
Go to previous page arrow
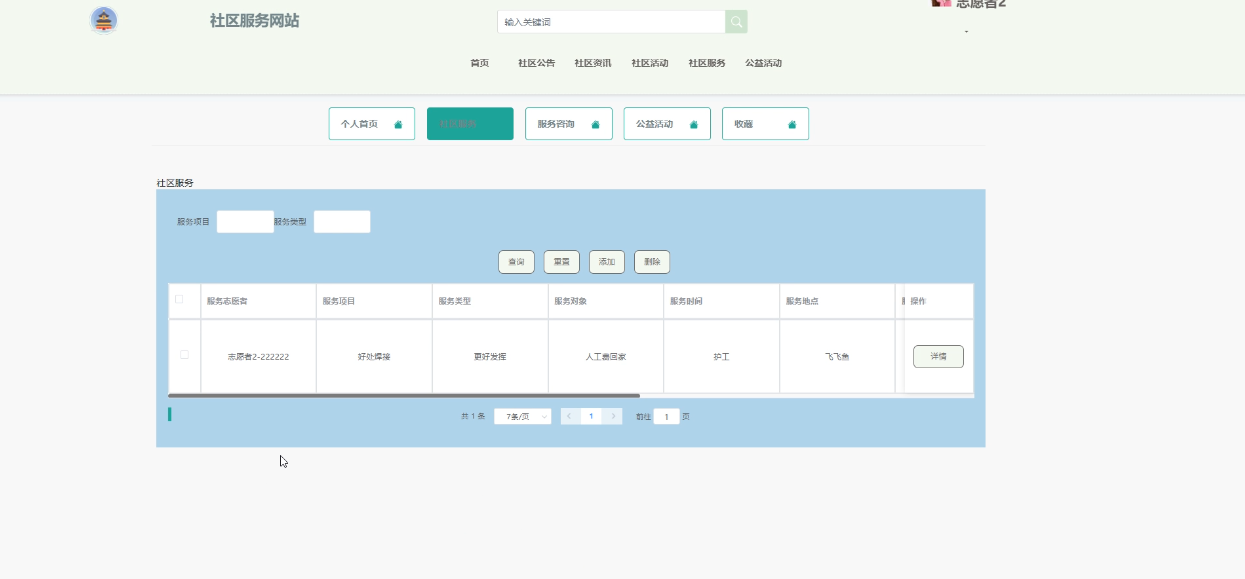click(570, 416)
